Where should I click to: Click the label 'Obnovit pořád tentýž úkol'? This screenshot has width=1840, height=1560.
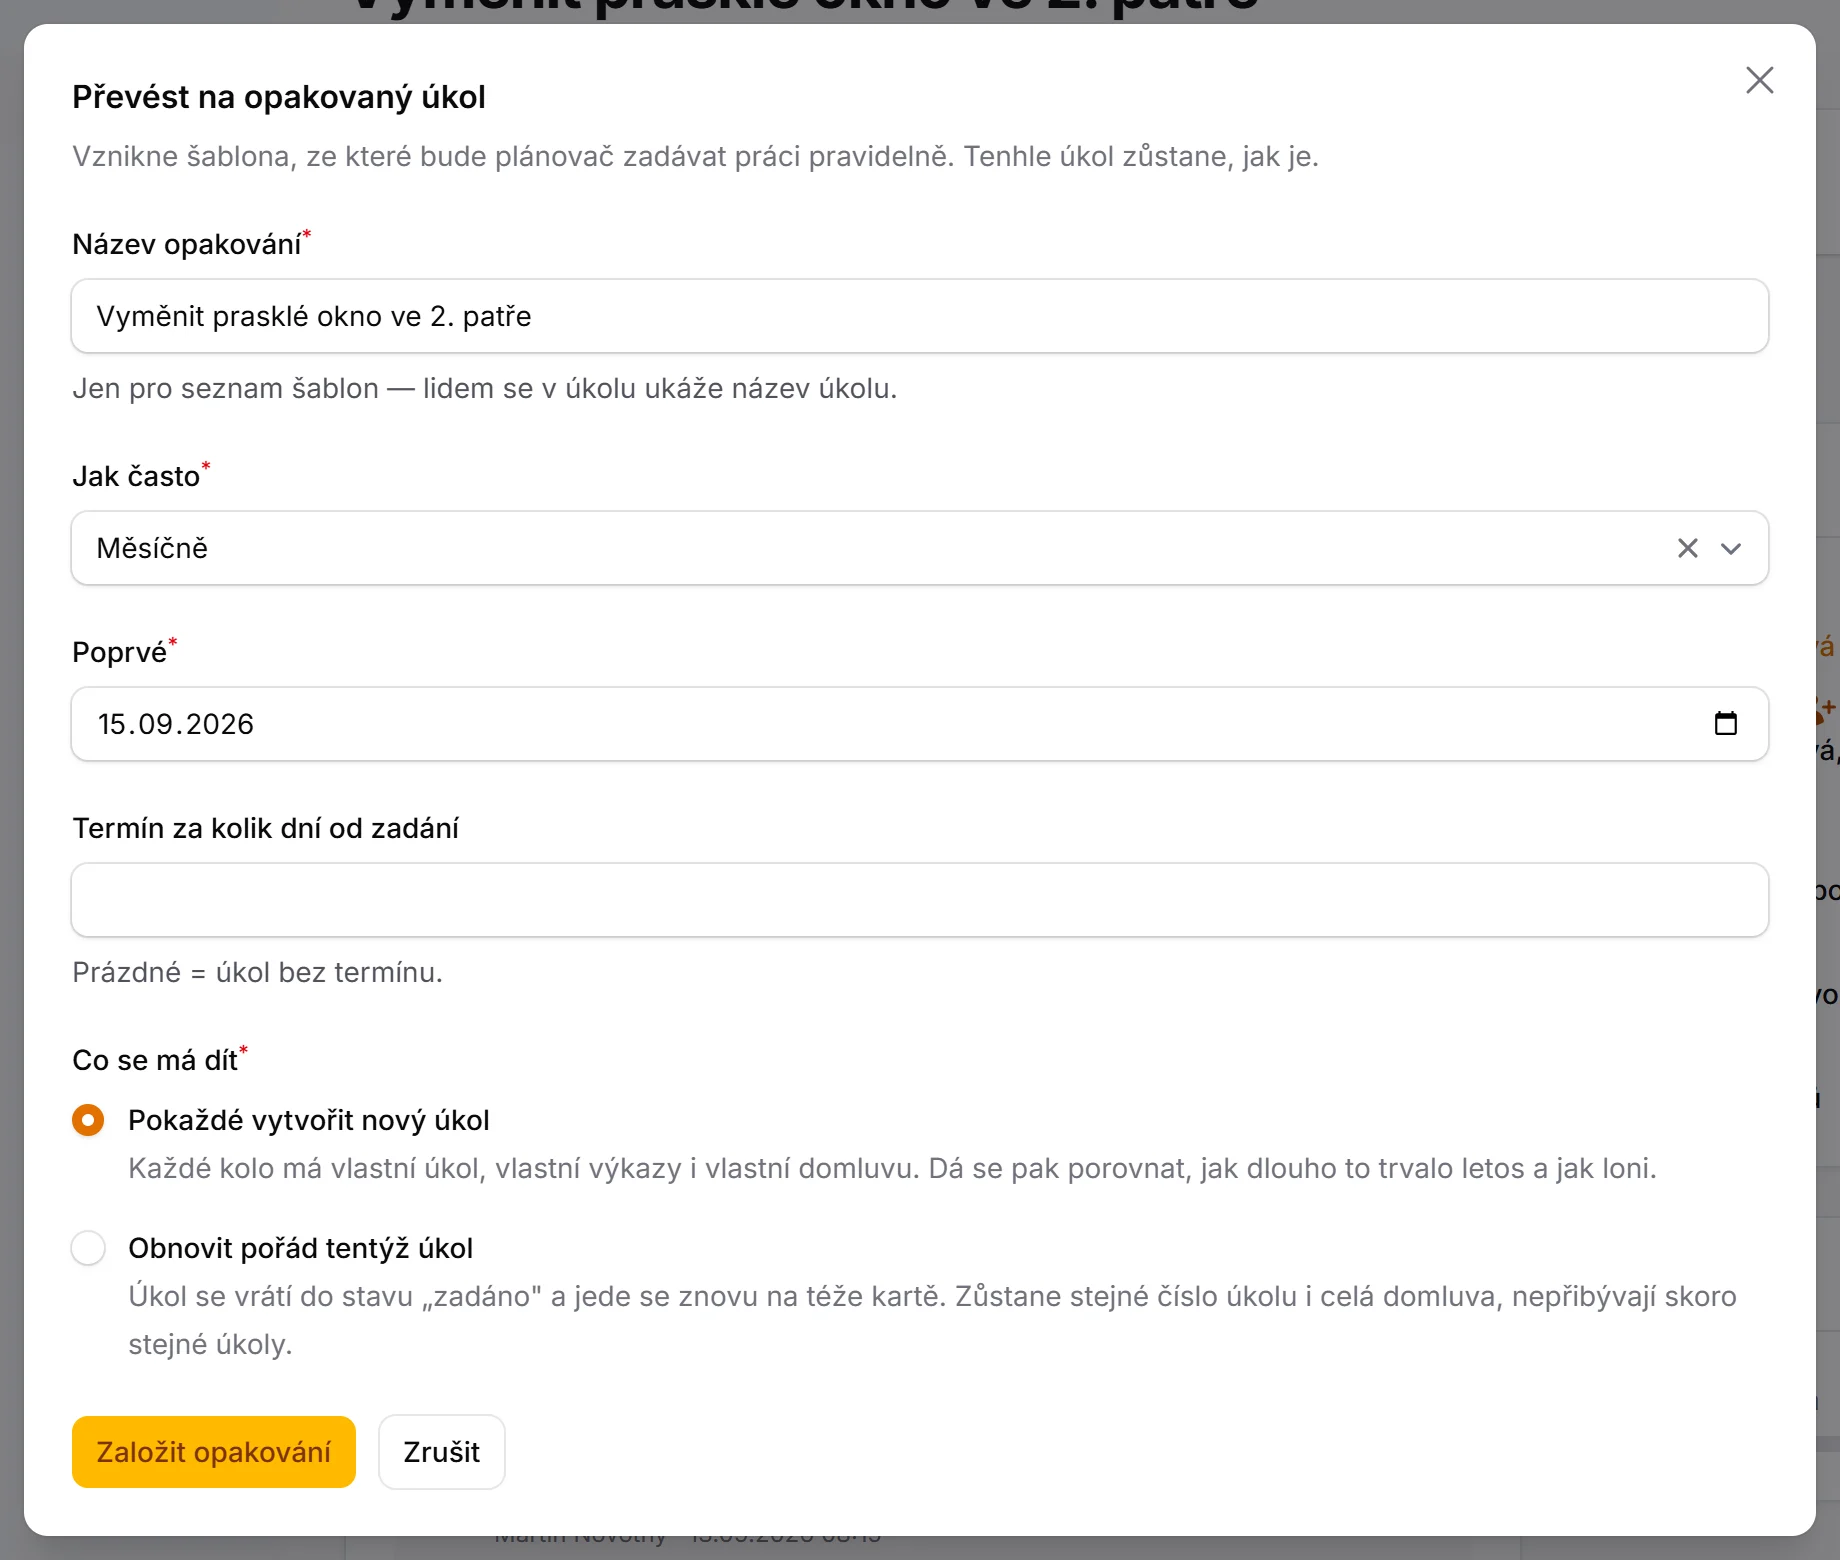[x=301, y=1248]
